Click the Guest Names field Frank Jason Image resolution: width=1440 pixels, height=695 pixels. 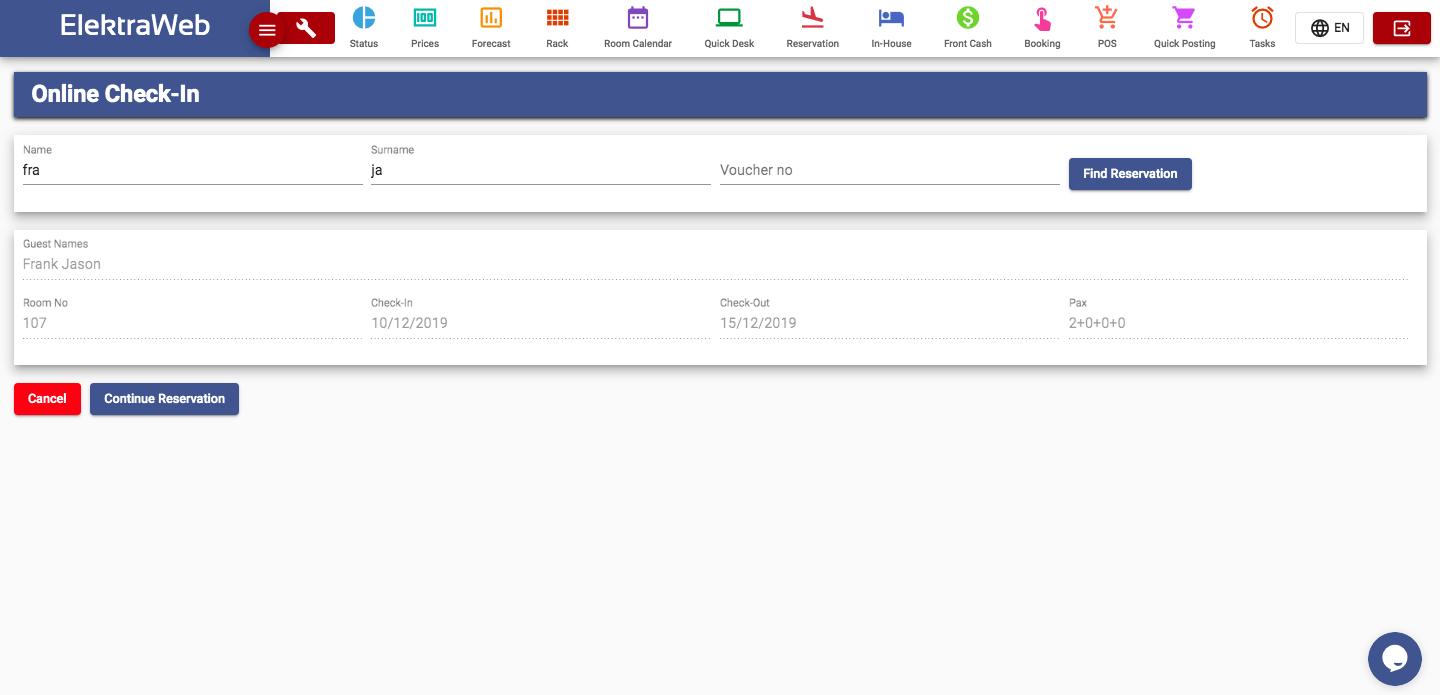pyautogui.click(x=715, y=265)
